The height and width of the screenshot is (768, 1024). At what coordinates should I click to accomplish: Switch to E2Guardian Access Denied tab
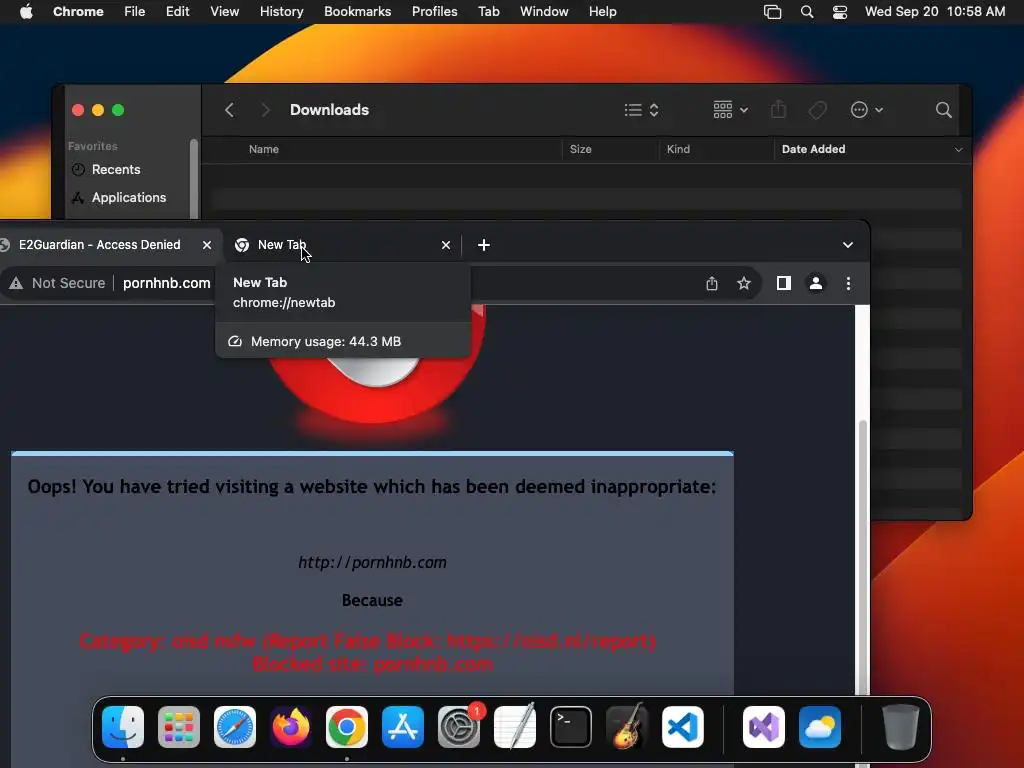pos(99,245)
